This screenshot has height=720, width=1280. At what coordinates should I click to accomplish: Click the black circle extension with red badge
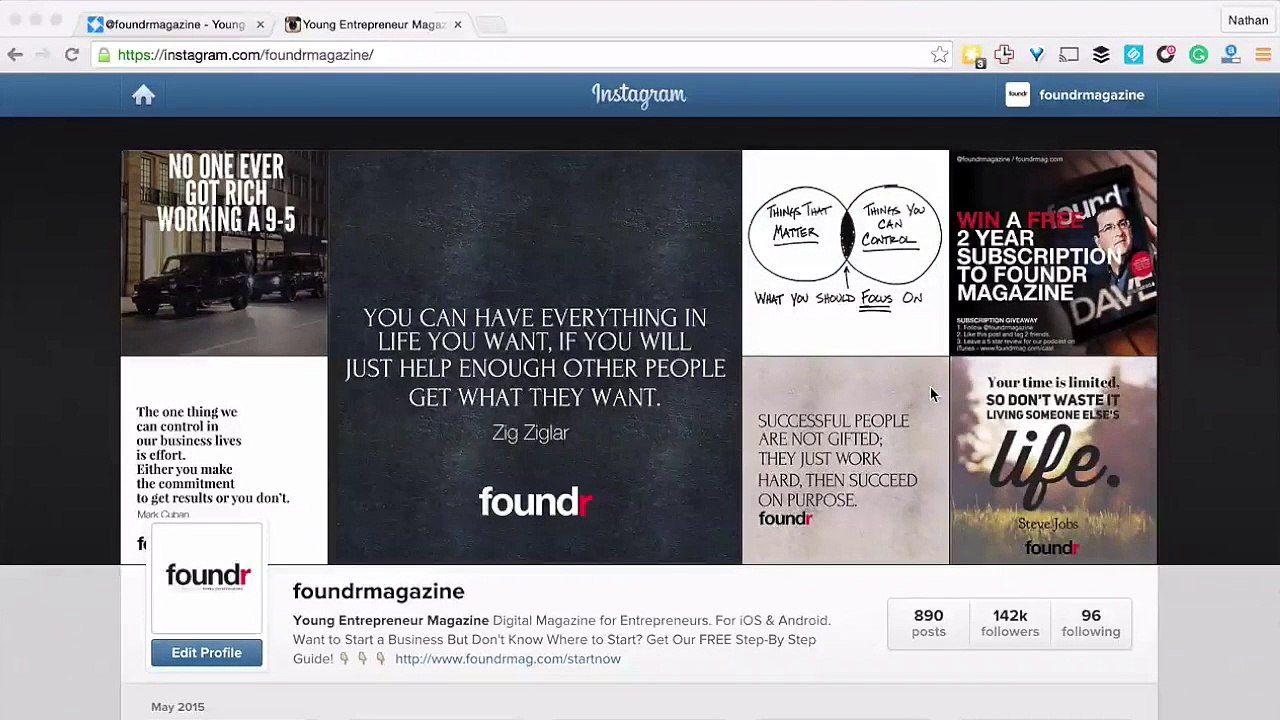coord(1166,55)
